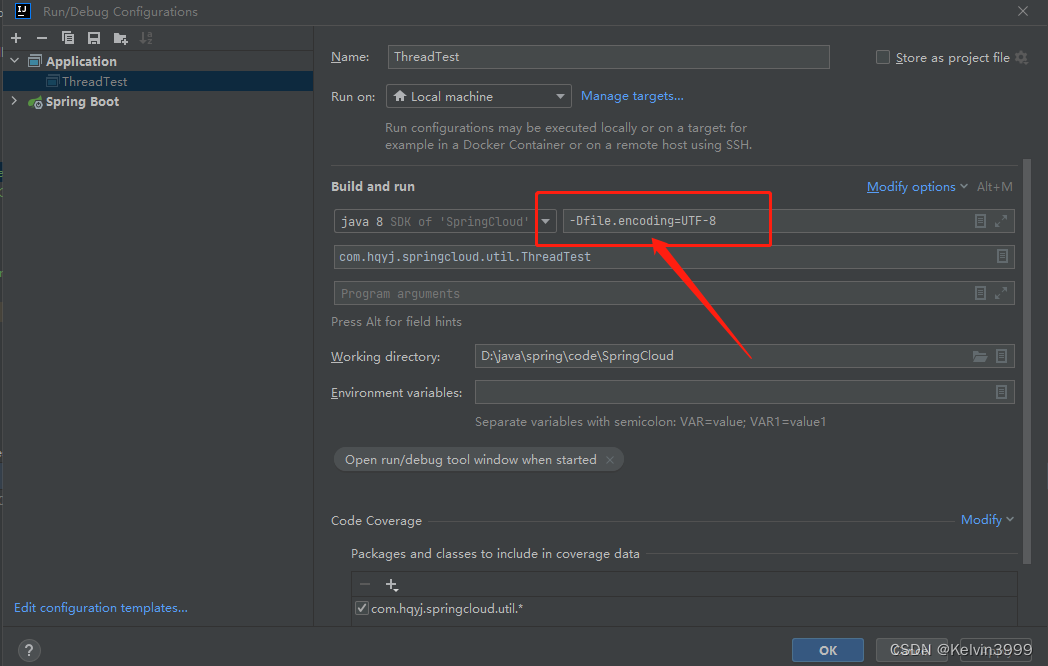
Task: Select the Spring Boot category
Action: [x=82, y=102]
